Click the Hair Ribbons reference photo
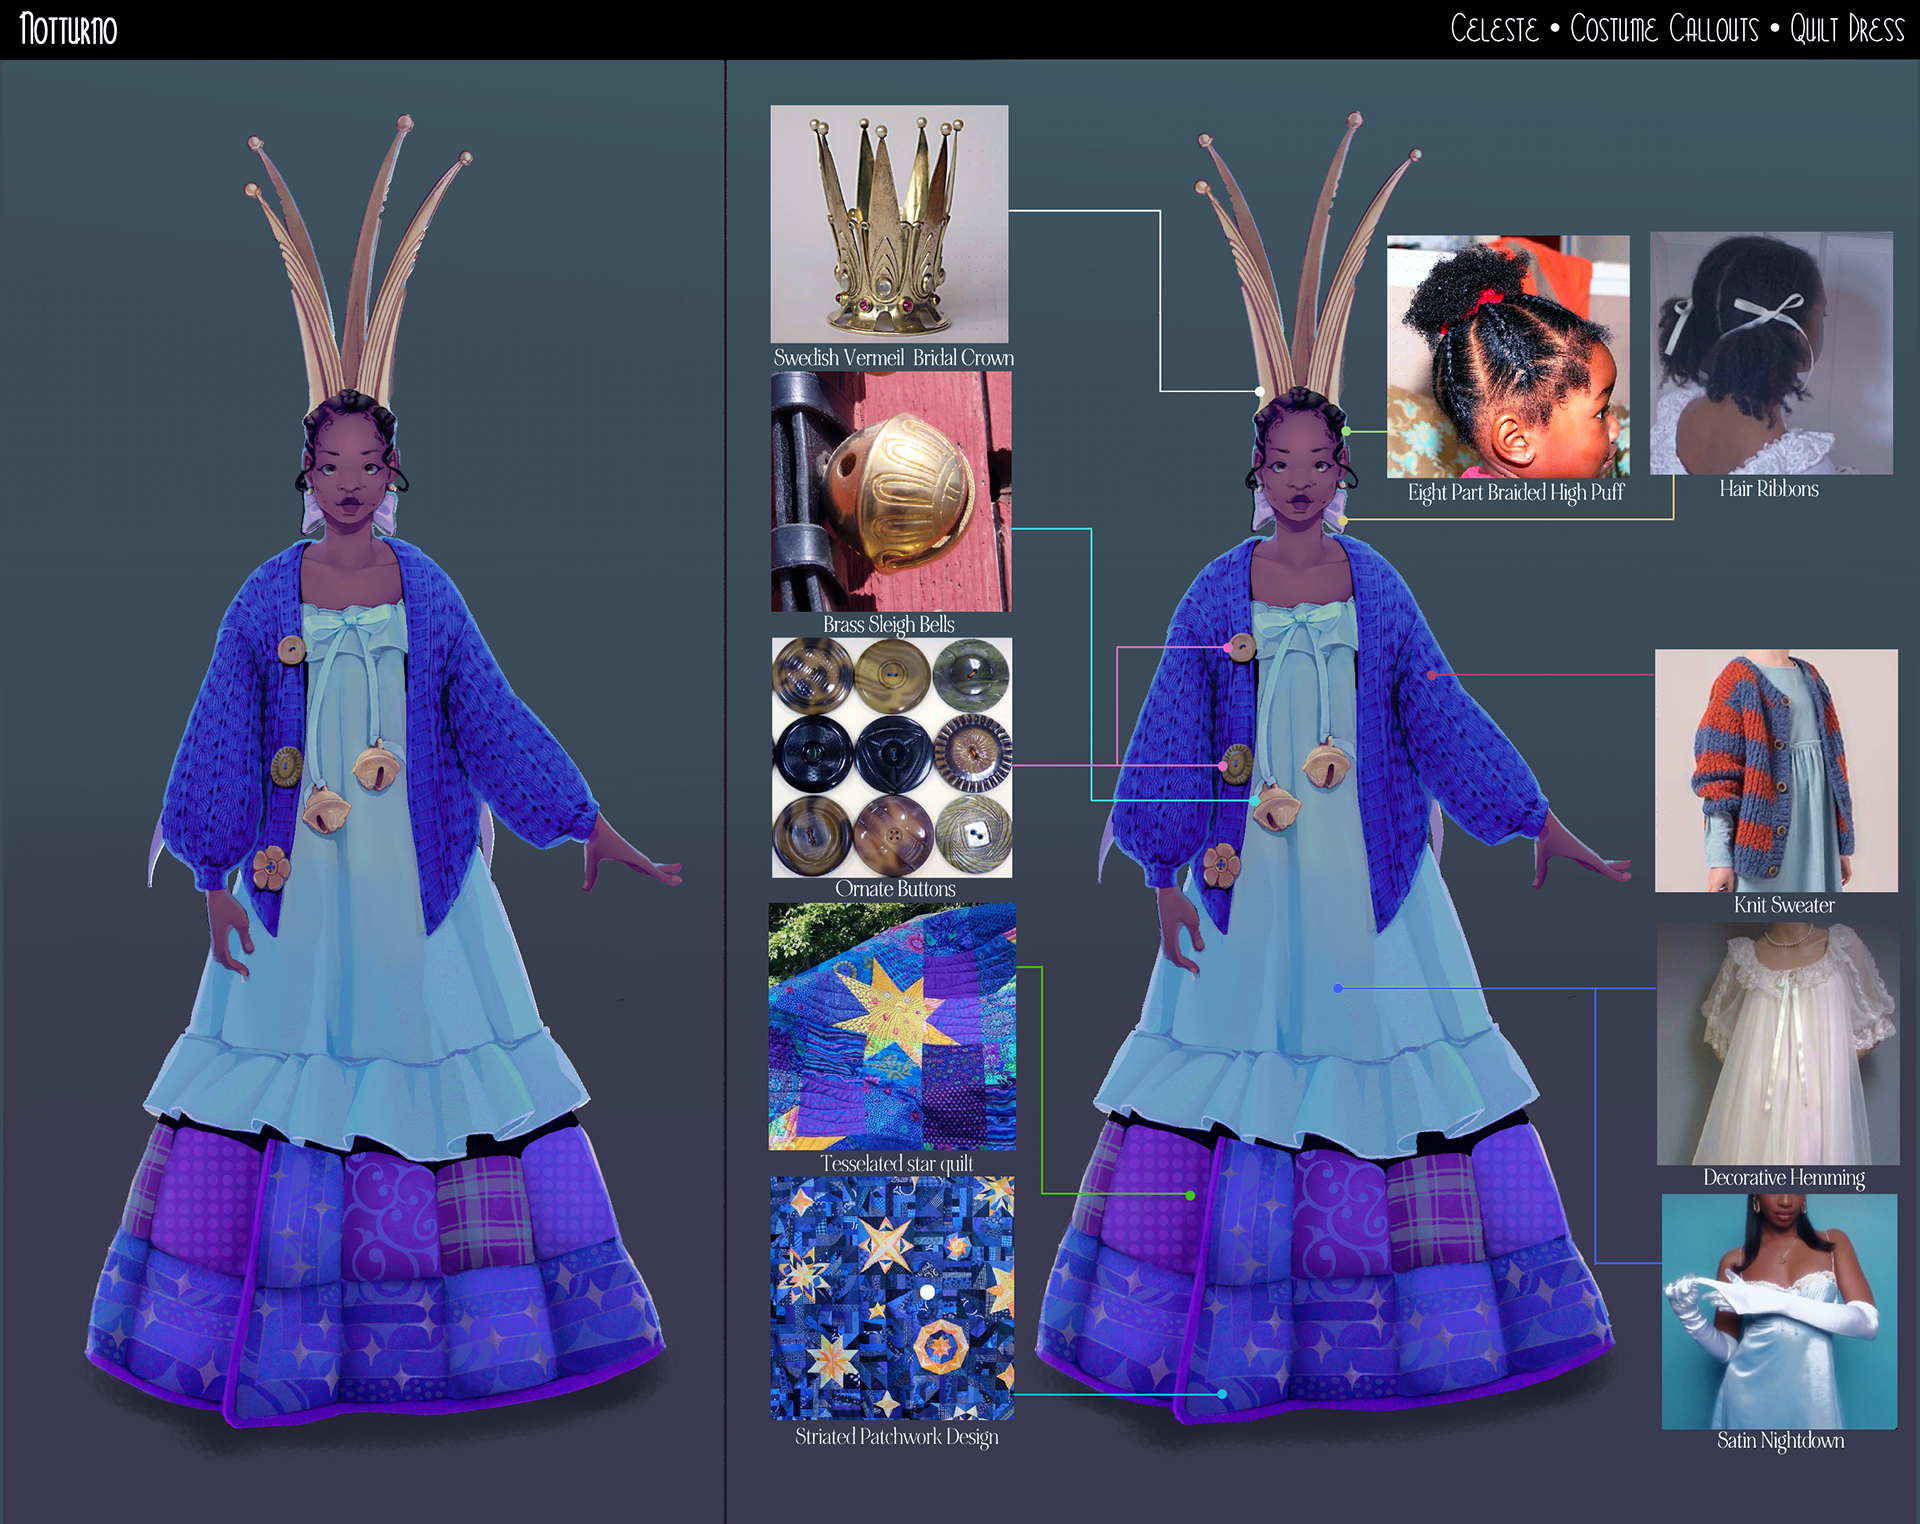 point(1770,353)
